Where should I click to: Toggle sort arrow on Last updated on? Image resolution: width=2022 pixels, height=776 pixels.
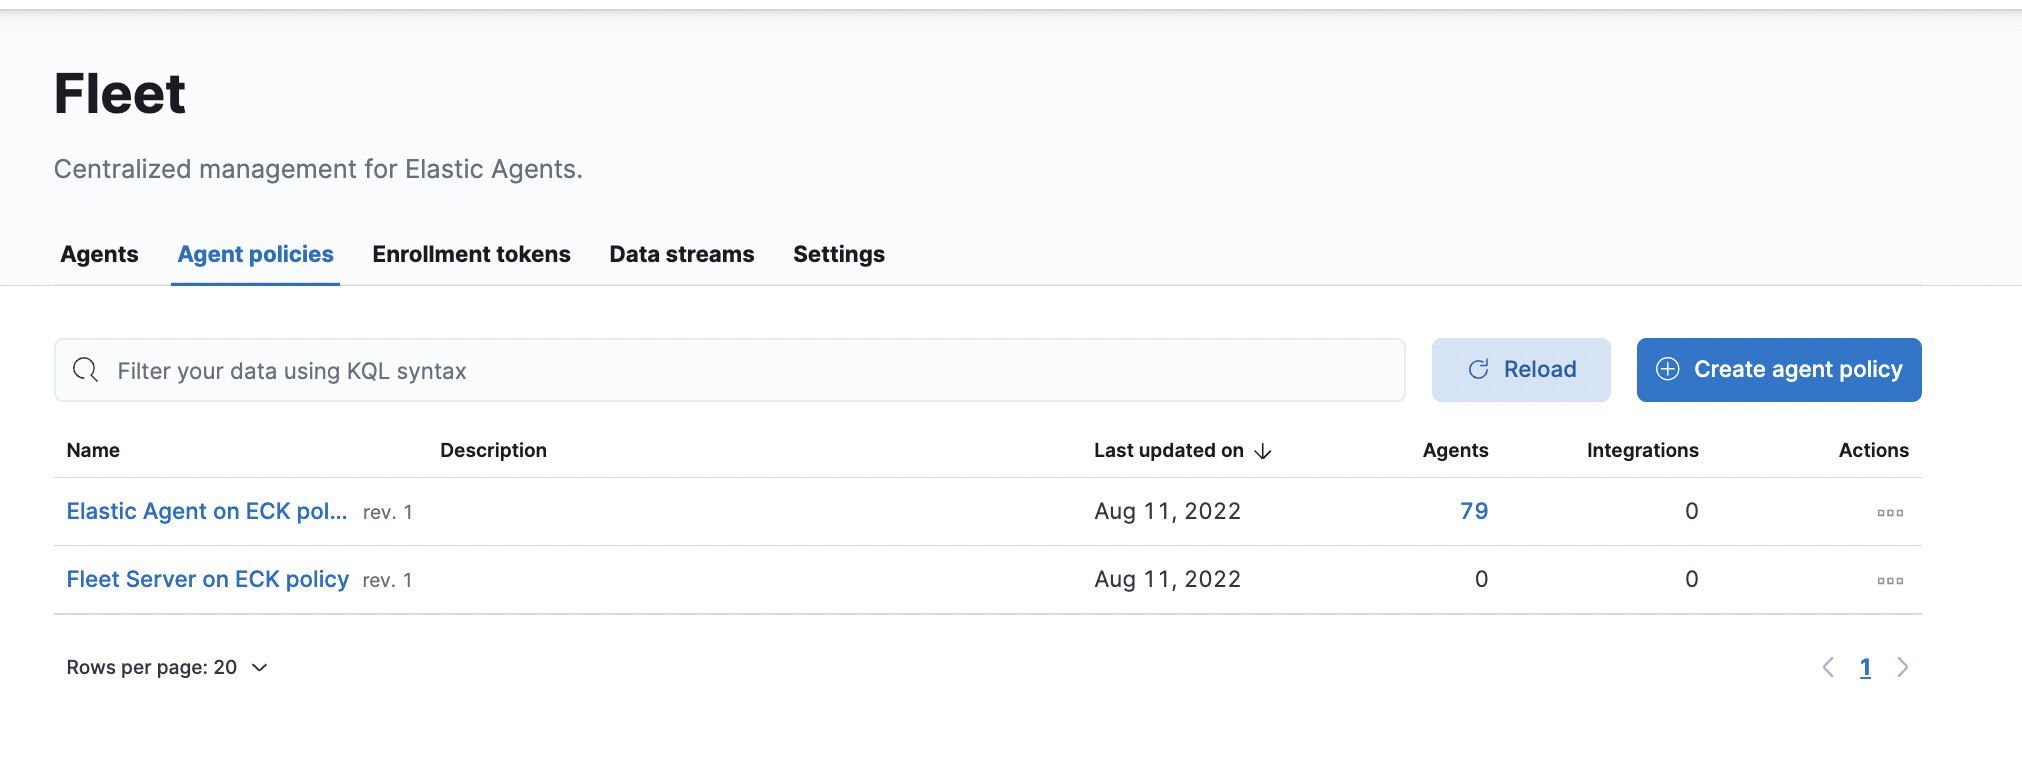1263,451
